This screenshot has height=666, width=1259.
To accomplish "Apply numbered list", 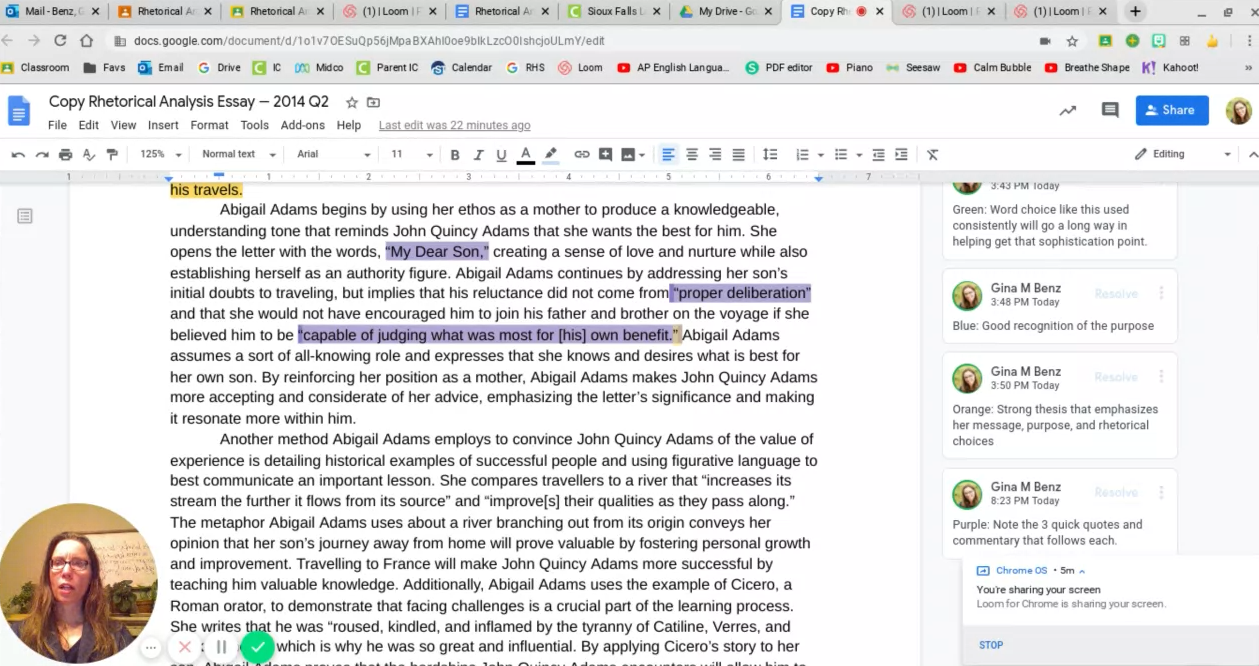I will 802,155.
